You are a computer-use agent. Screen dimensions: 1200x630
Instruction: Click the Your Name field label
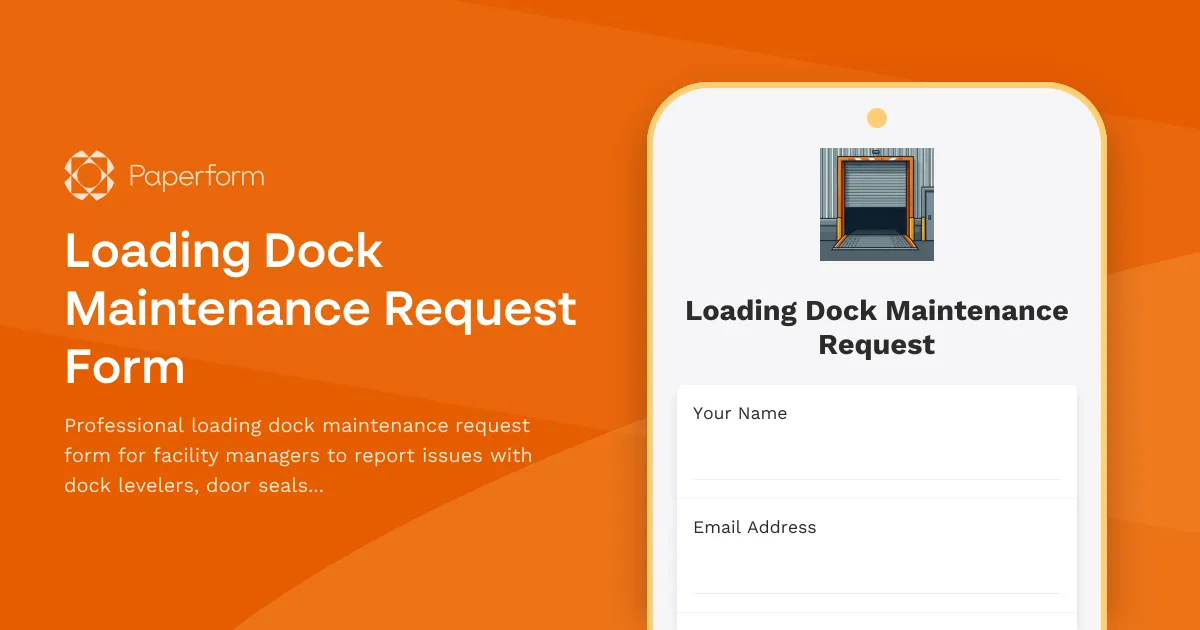click(x=740, y=413)
